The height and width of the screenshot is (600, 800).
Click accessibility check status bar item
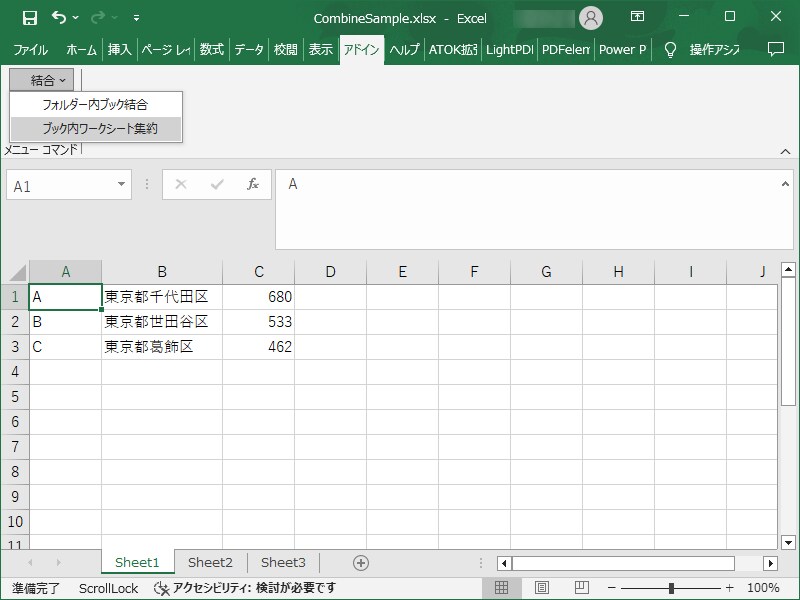245,588
